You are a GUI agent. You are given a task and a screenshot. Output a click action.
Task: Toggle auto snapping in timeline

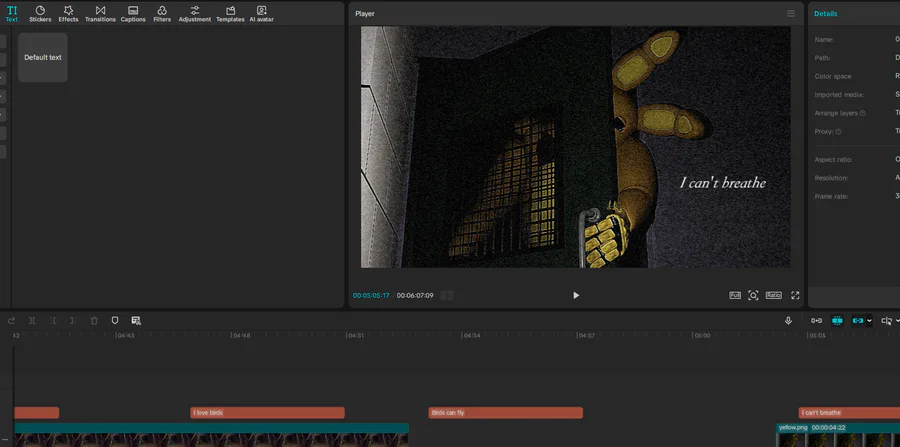[x=837, y=321]
